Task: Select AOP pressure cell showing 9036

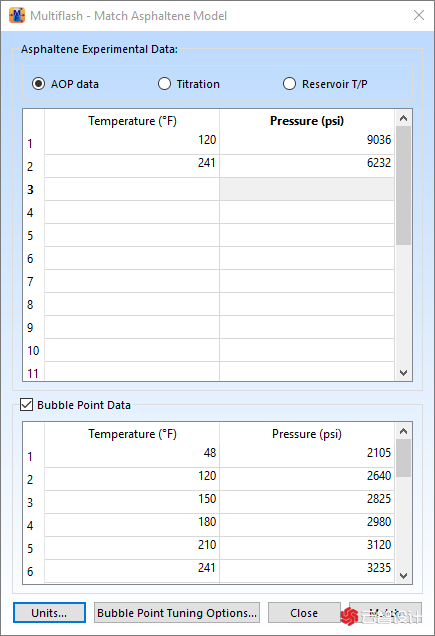Action: pyautogui.click(x=307, y=142)
